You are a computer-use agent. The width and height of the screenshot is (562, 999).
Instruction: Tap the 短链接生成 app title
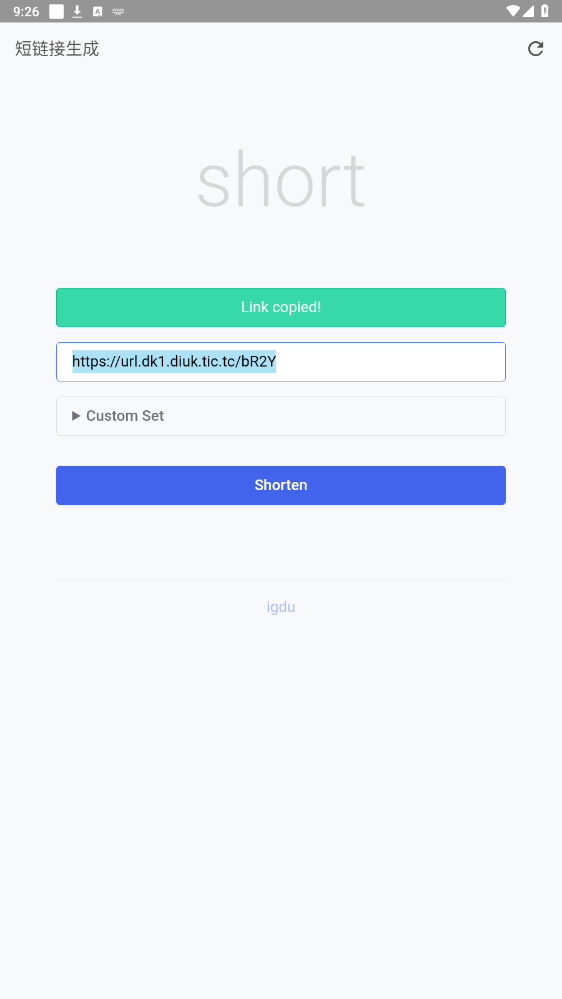[57, 48]
